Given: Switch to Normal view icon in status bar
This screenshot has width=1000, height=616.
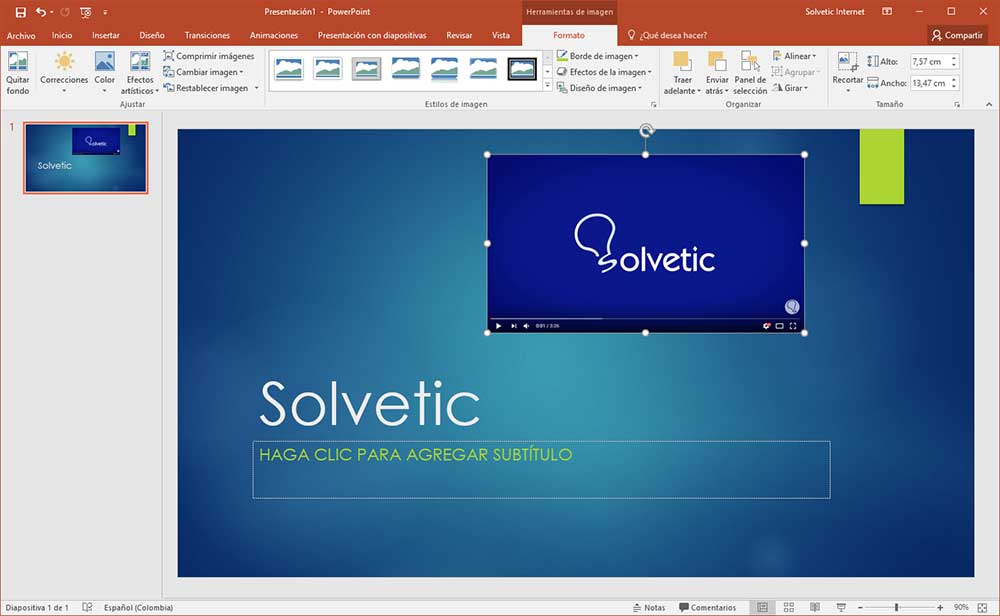Looking at the screenshot, I should coord(762,608).
